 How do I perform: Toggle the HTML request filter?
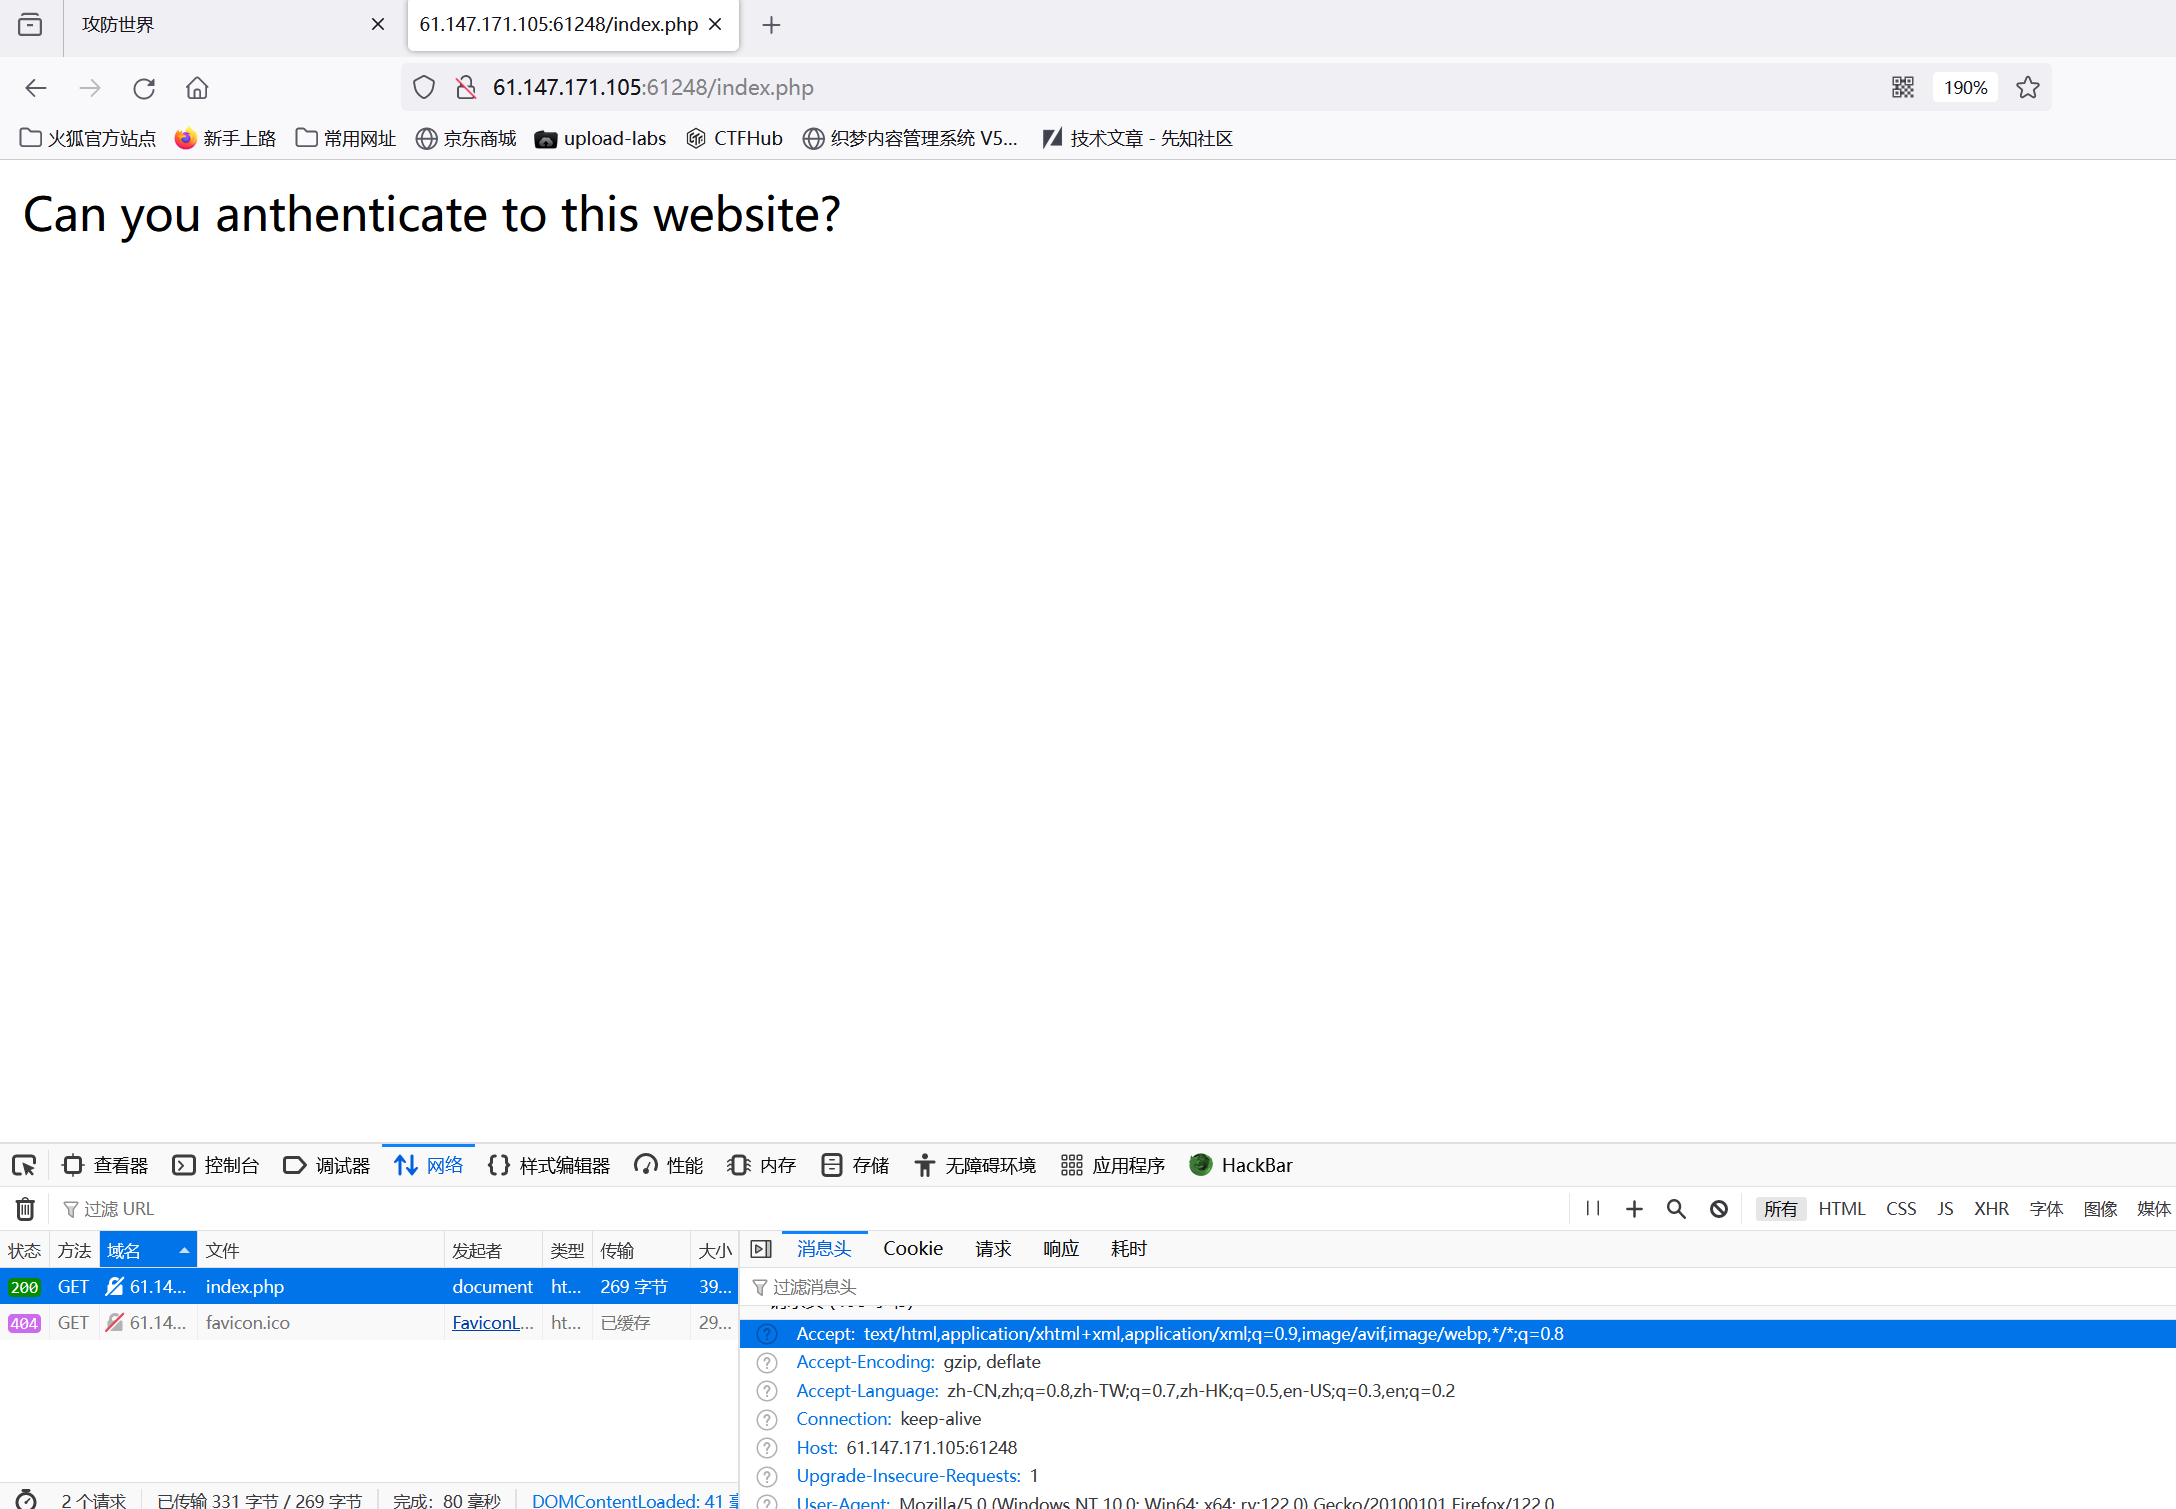[1842, 1209]
